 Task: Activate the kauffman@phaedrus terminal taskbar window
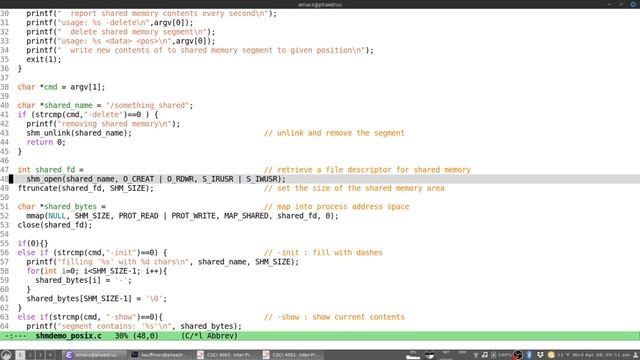(160, 355)
